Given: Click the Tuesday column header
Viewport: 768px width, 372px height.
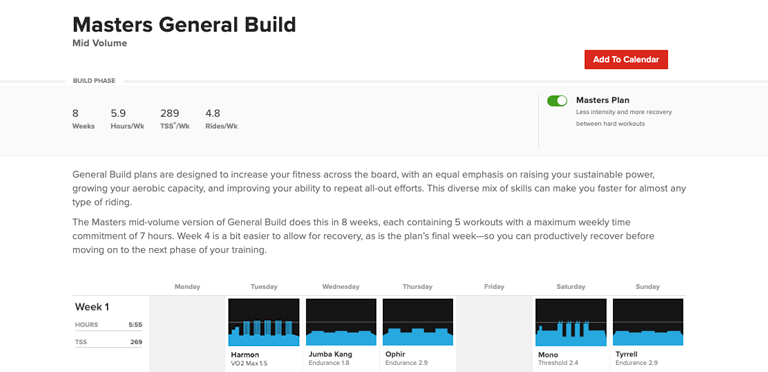Looking at the screenshot, I should [264, 287].
